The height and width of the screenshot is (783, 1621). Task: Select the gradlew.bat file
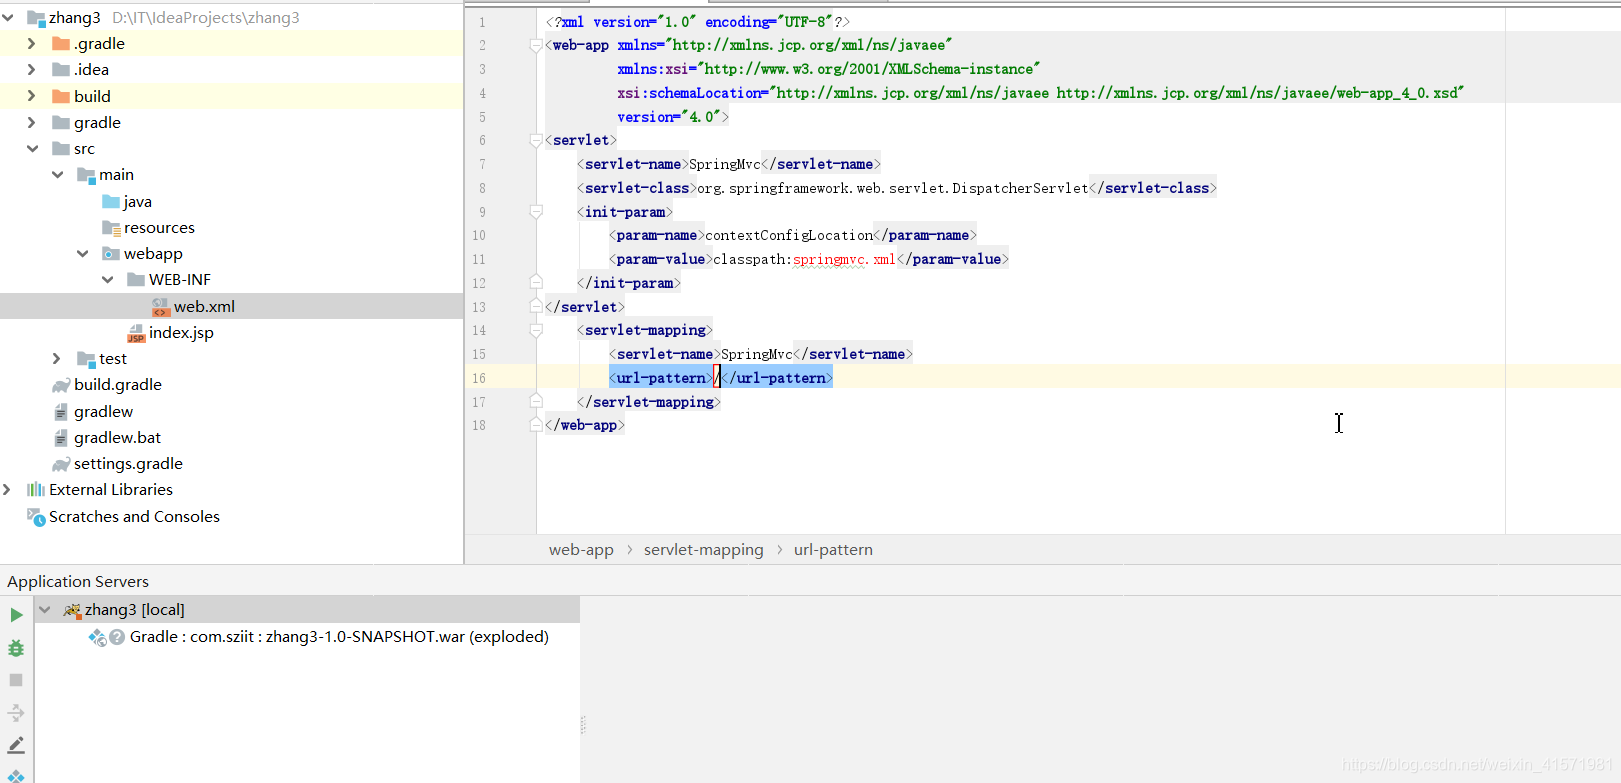117,438
